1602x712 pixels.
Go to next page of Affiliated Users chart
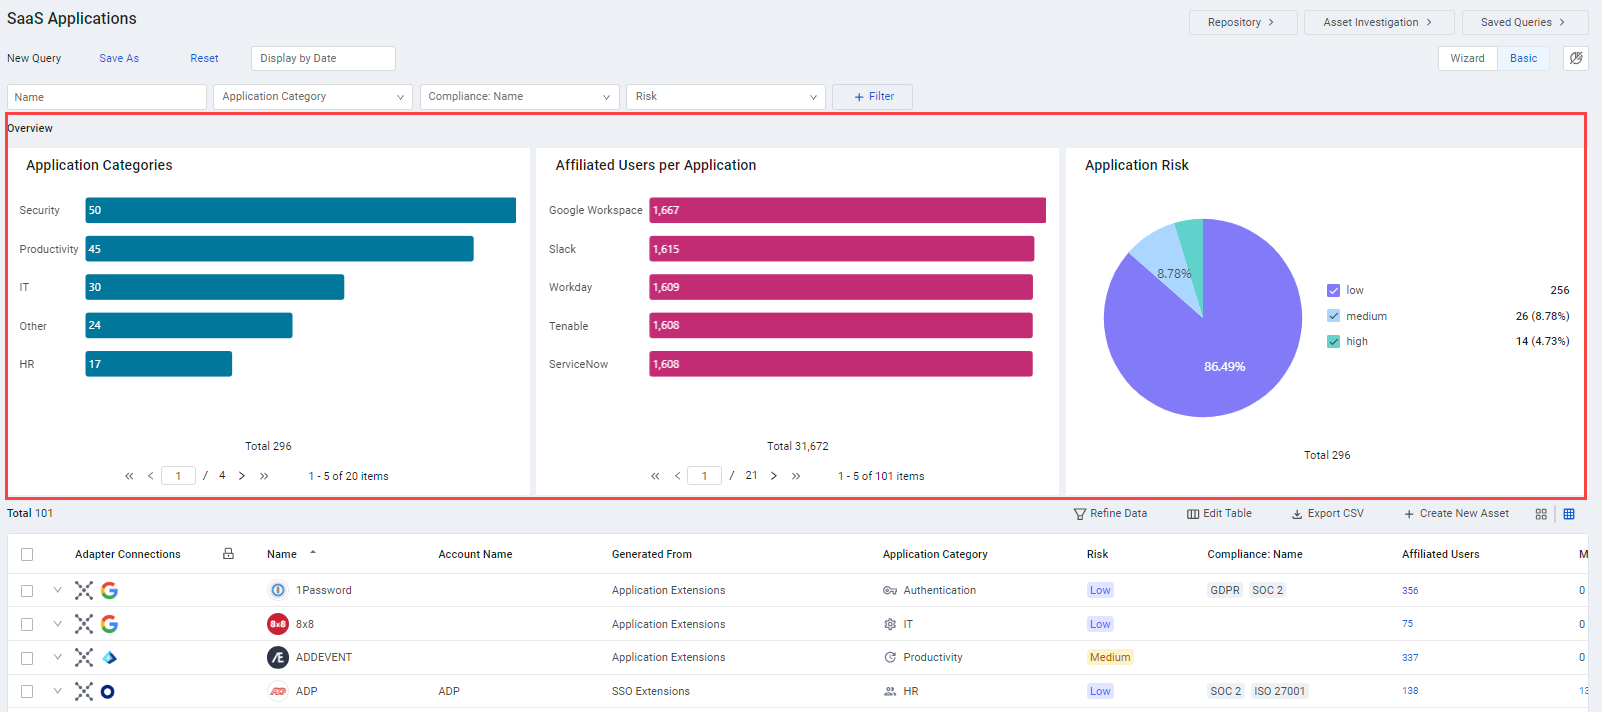[774, 476]
